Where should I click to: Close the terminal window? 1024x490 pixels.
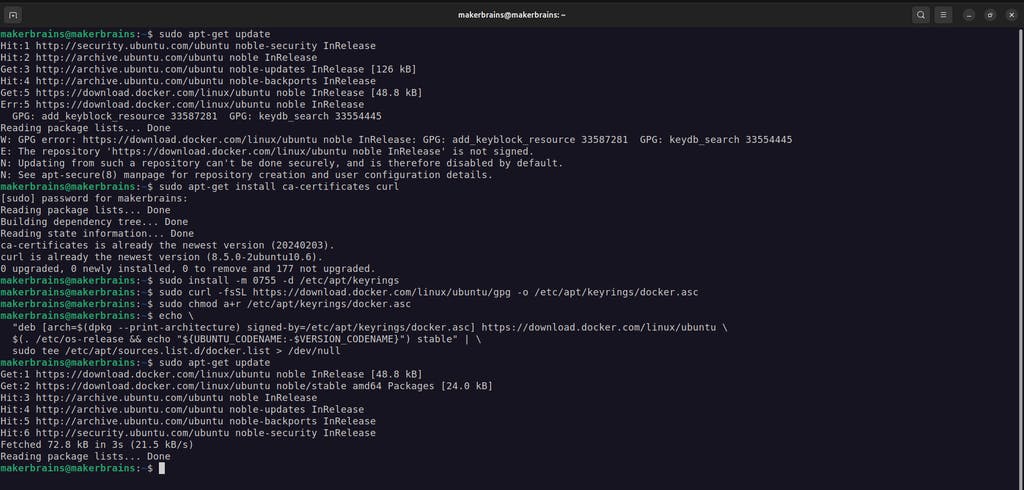1011,15
